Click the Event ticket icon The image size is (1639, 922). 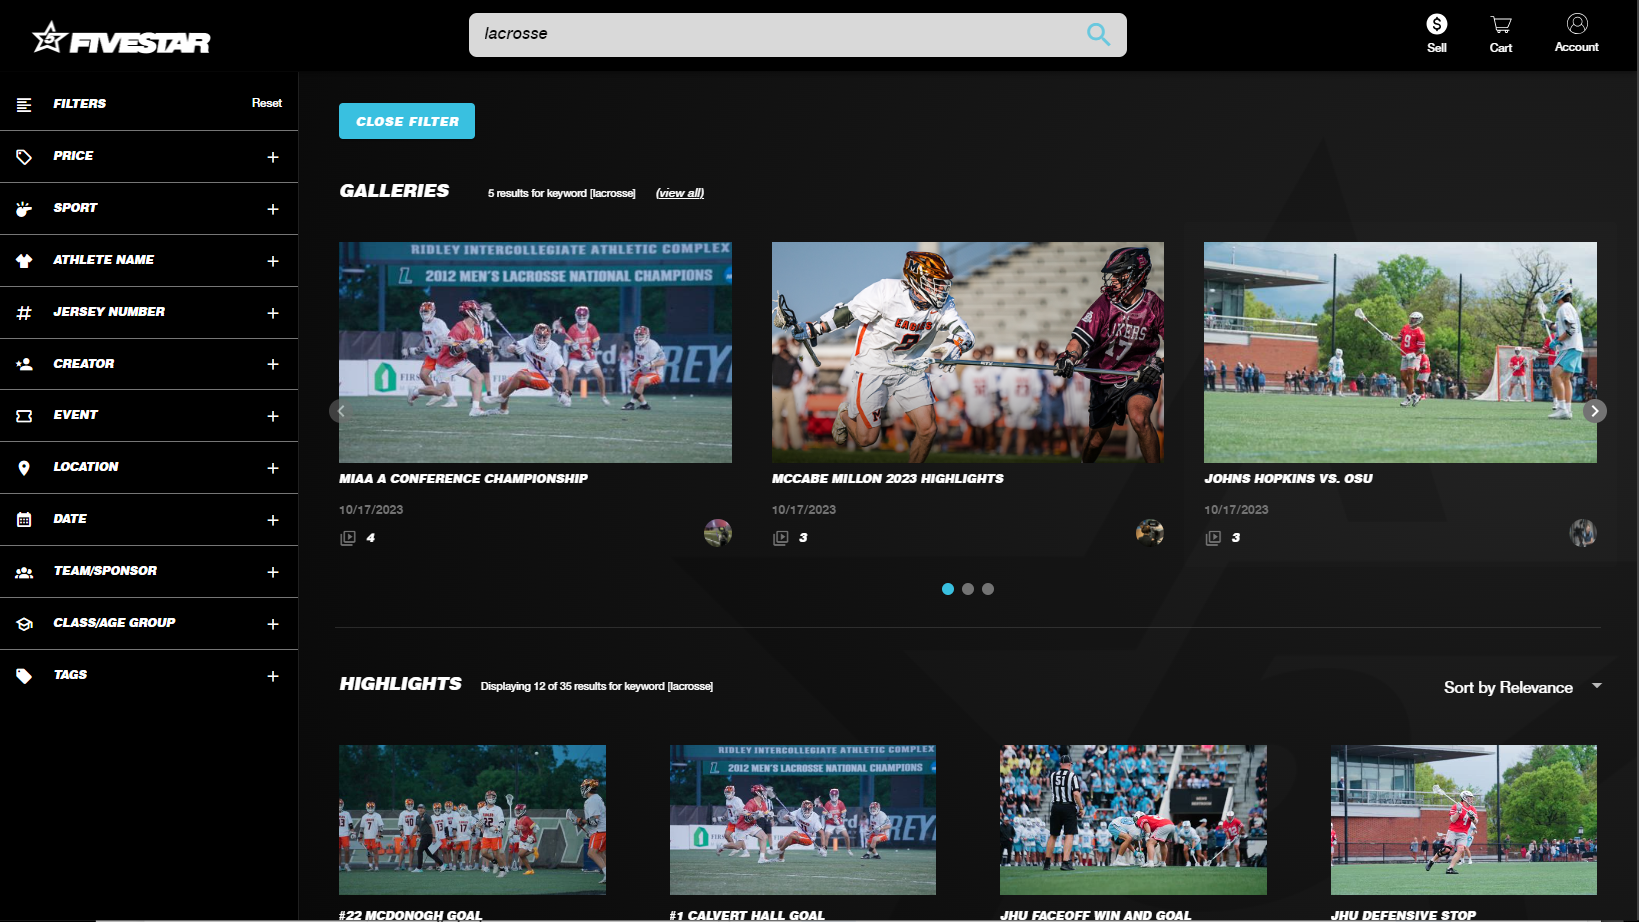[x=24, y=416]
